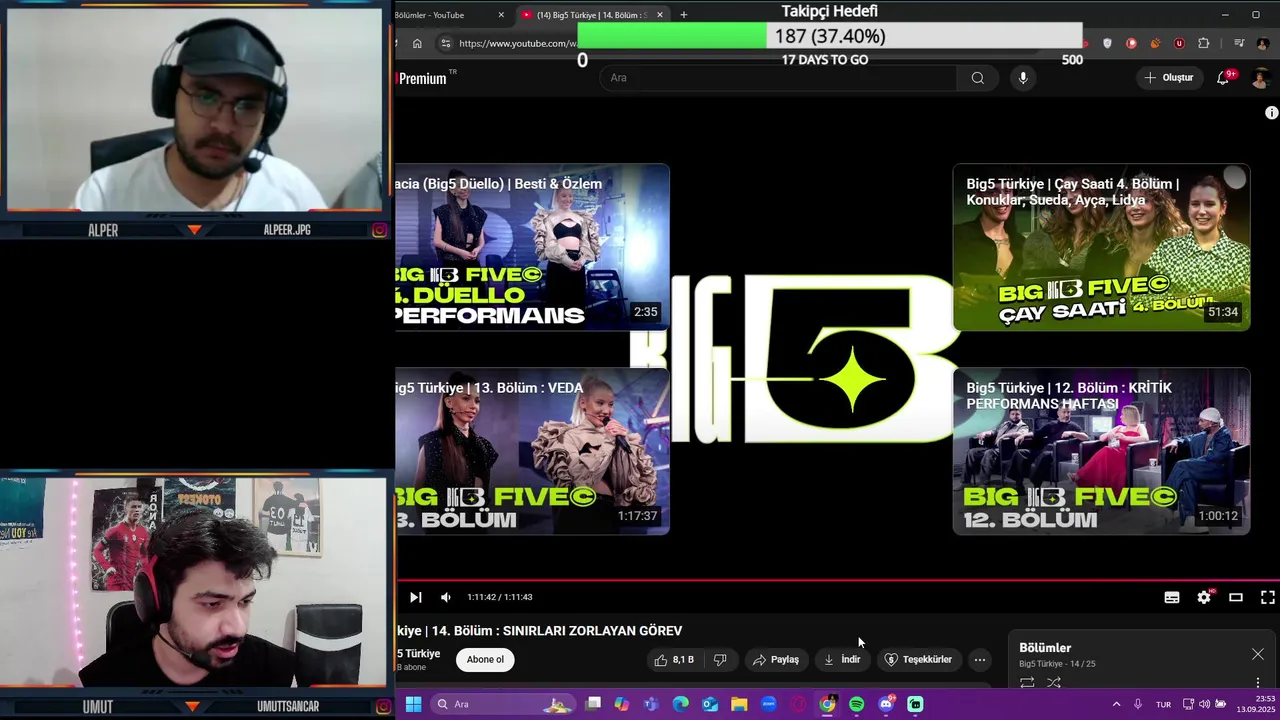Open the three-dot more actions menu

(x=980, y=660)
